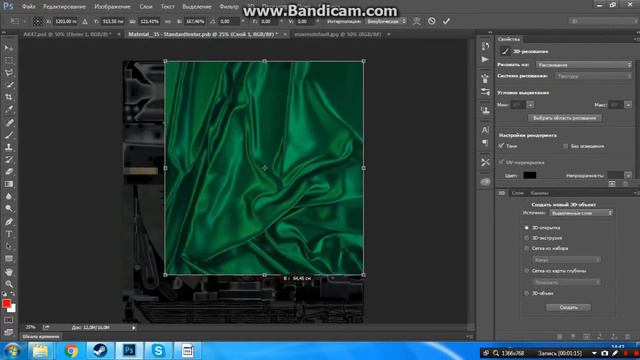The image size is (640, 360).
Task: Select the Zoom tool in toolbox
Action: tap(9, 284)
